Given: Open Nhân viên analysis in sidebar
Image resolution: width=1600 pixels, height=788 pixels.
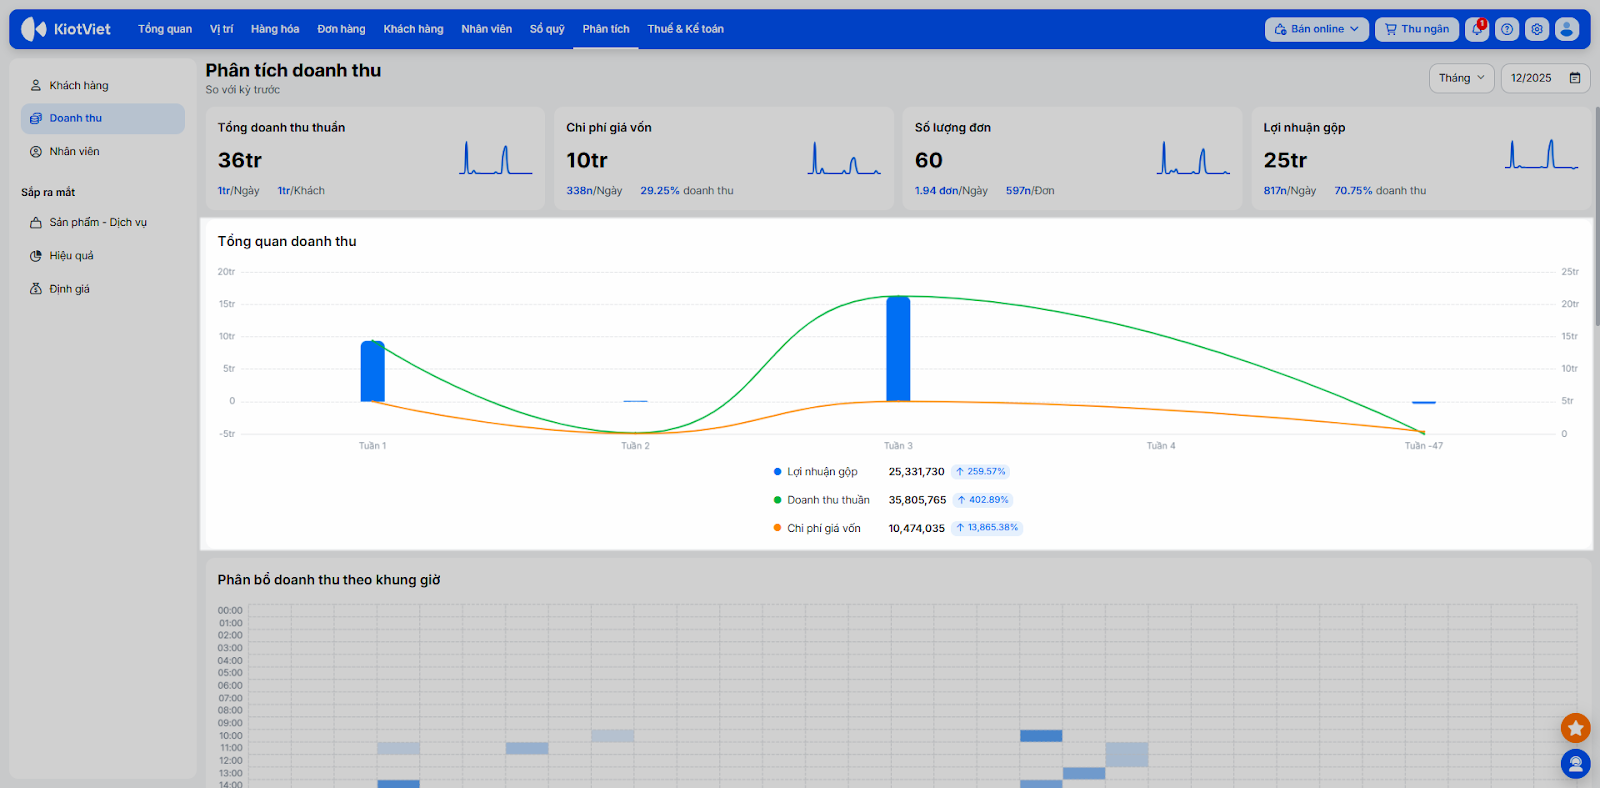Looking at the screenshot, I should (75, 152).
